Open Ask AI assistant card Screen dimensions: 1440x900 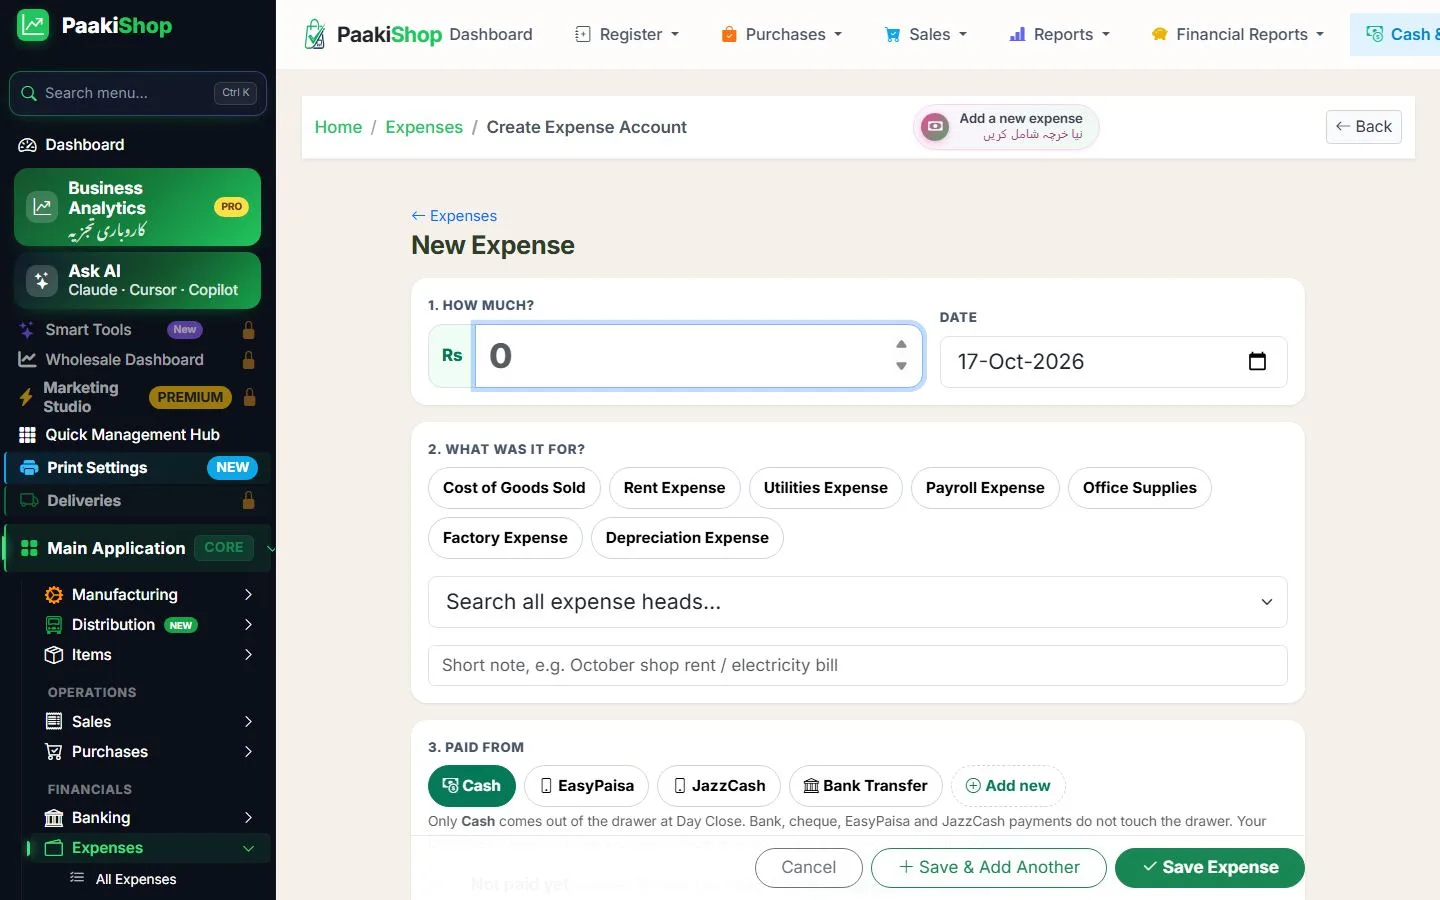point(138,280)
